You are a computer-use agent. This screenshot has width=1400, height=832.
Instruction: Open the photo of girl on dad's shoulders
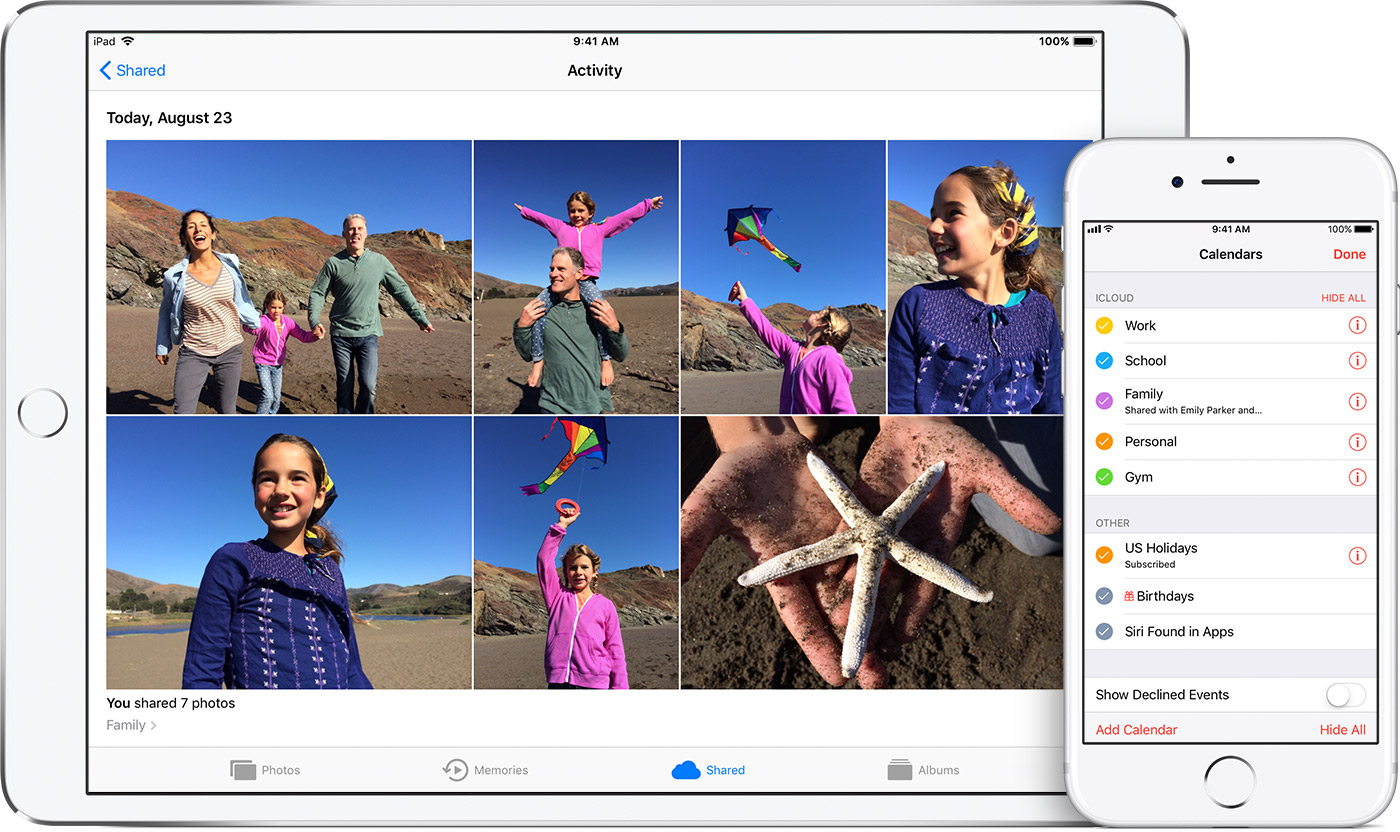[576, 277]
